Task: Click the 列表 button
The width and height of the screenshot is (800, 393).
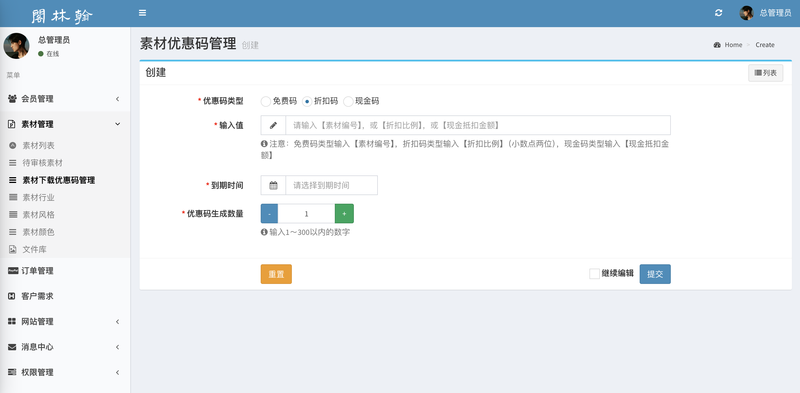Action: click(x=765, y=73)
